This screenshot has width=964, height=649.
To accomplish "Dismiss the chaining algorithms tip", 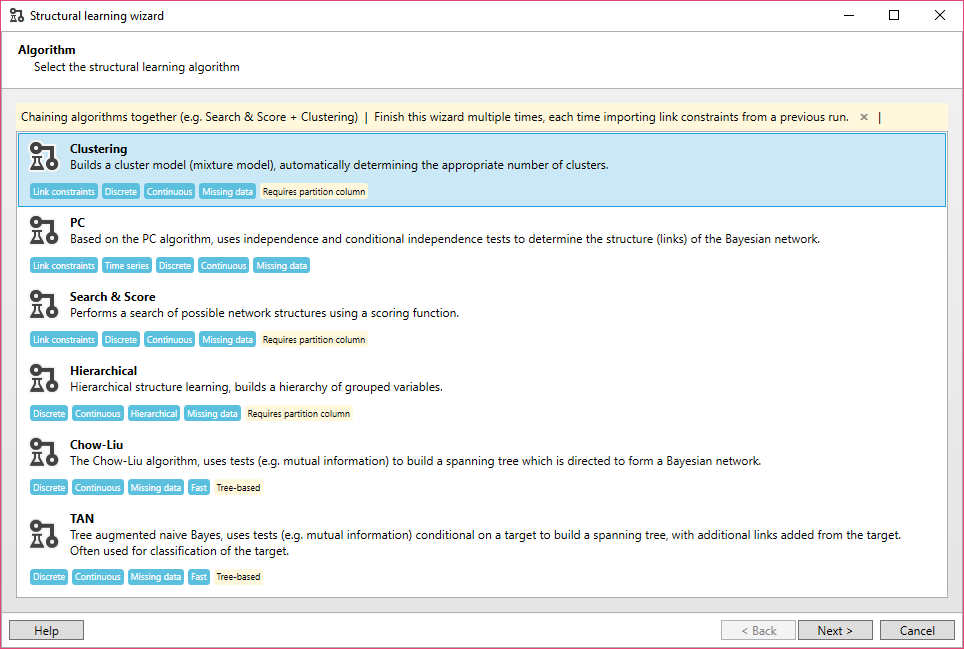I will 864,117.
